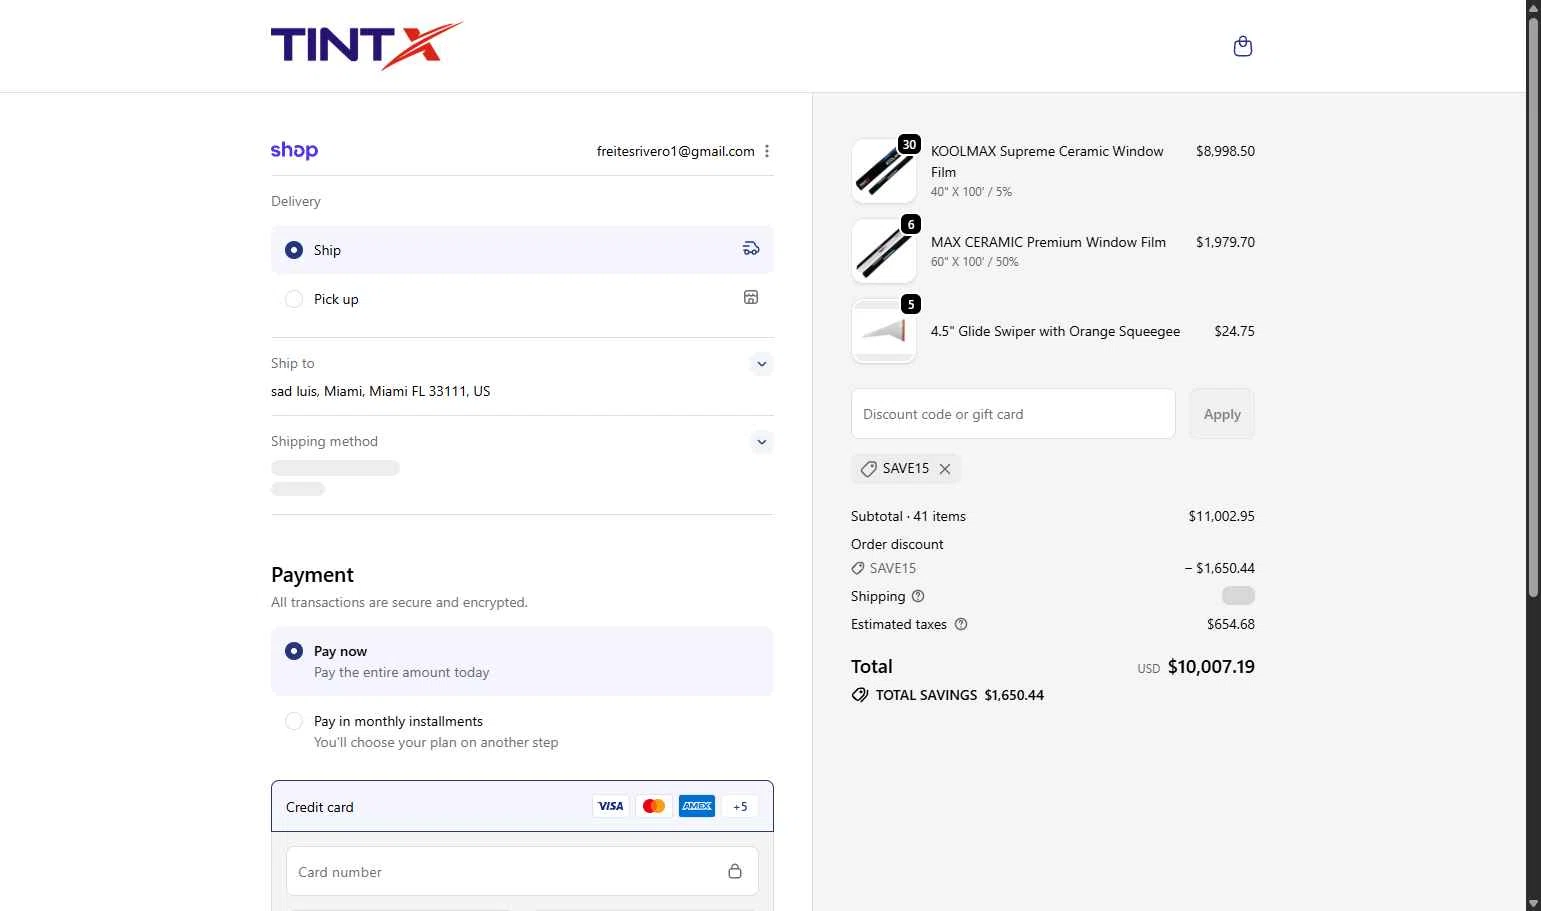Show the +5 more payment methods
The image size is (1541, 911).
click(740, 806)
